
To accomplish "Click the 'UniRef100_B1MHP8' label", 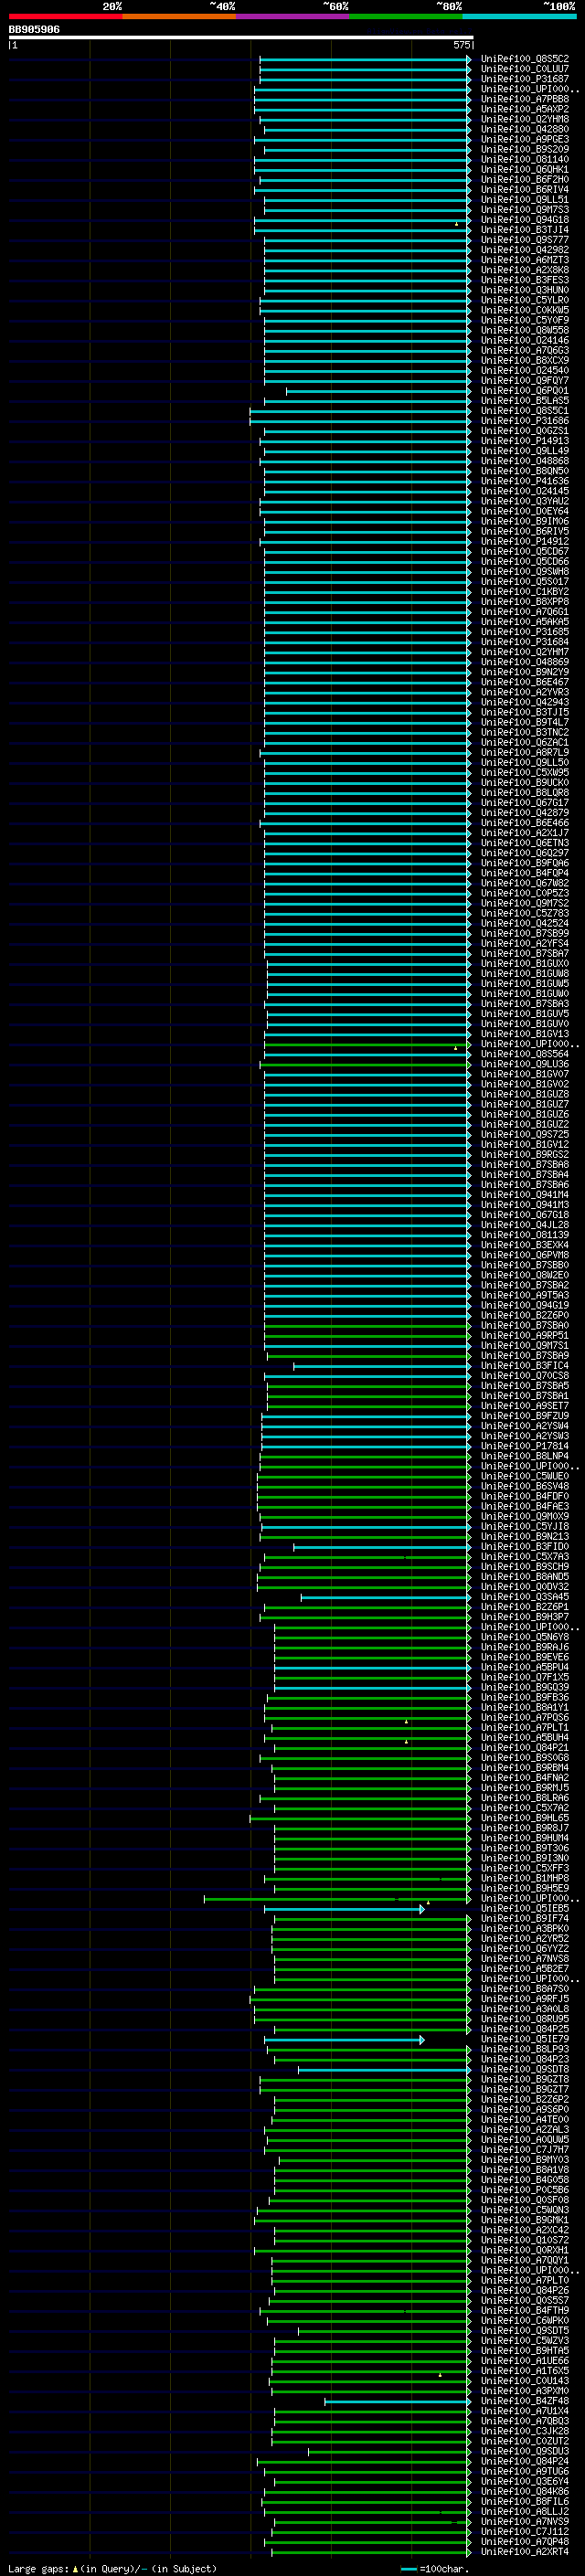I will coord(525,1878).
